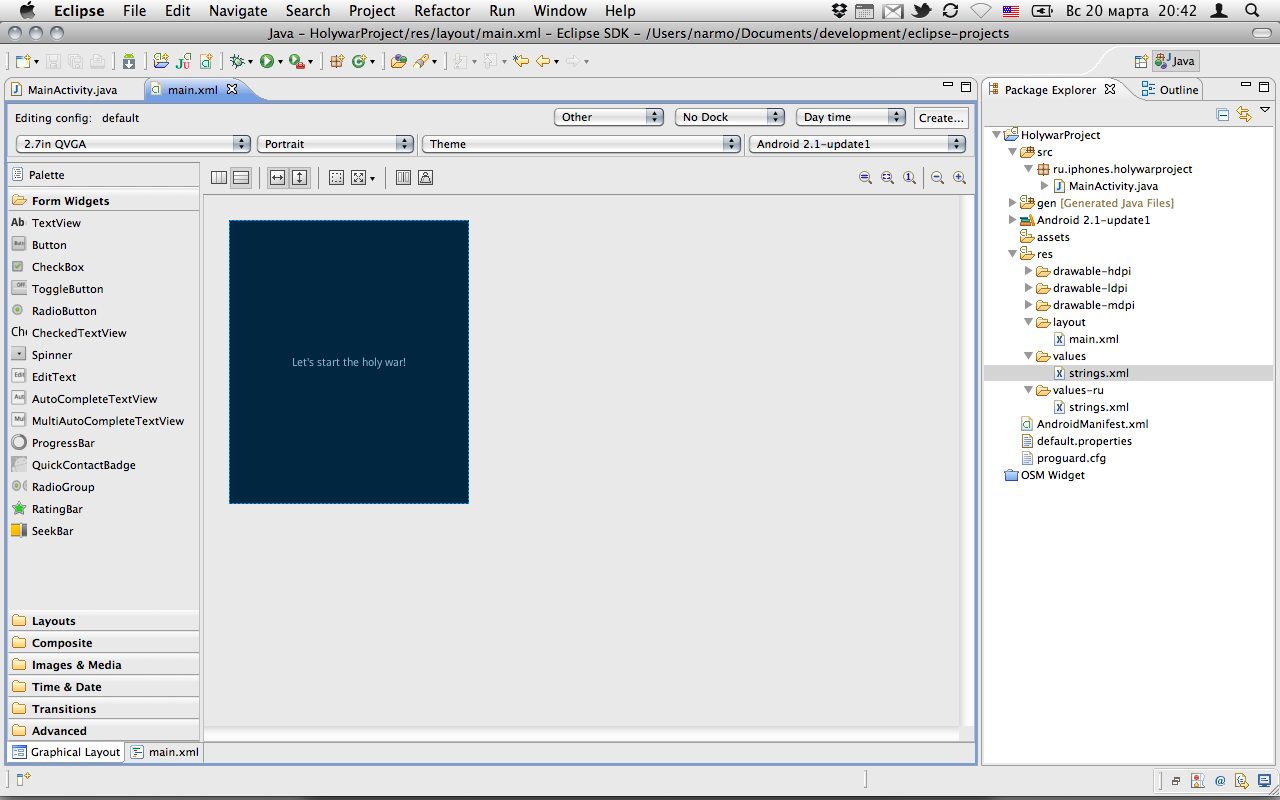Click the Create... button

(940, 117)
